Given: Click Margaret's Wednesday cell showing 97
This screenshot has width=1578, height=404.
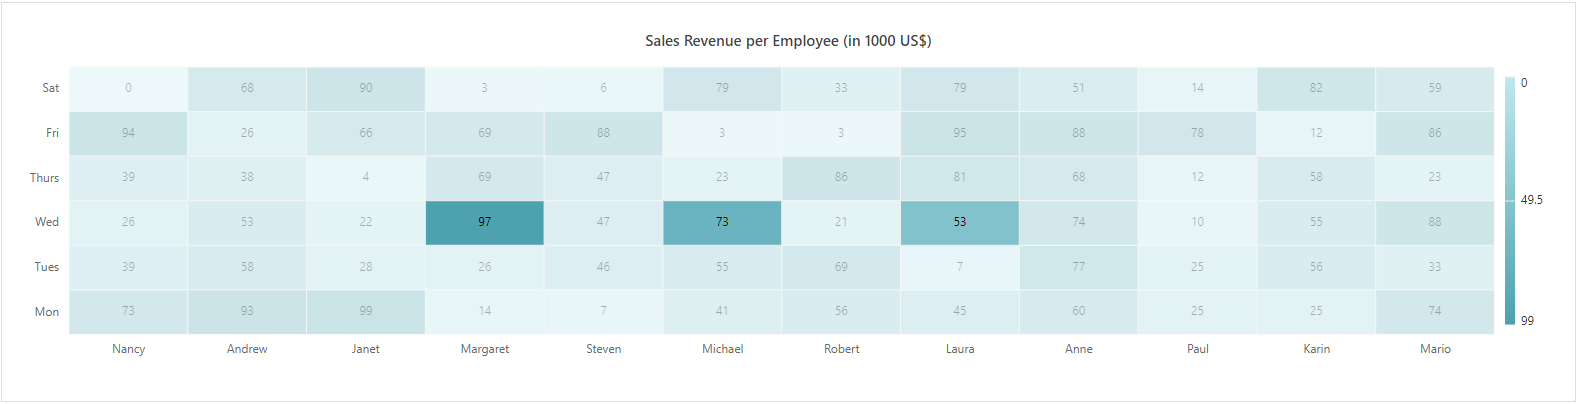Looking at the screenshot, I should tap(485, 222).
